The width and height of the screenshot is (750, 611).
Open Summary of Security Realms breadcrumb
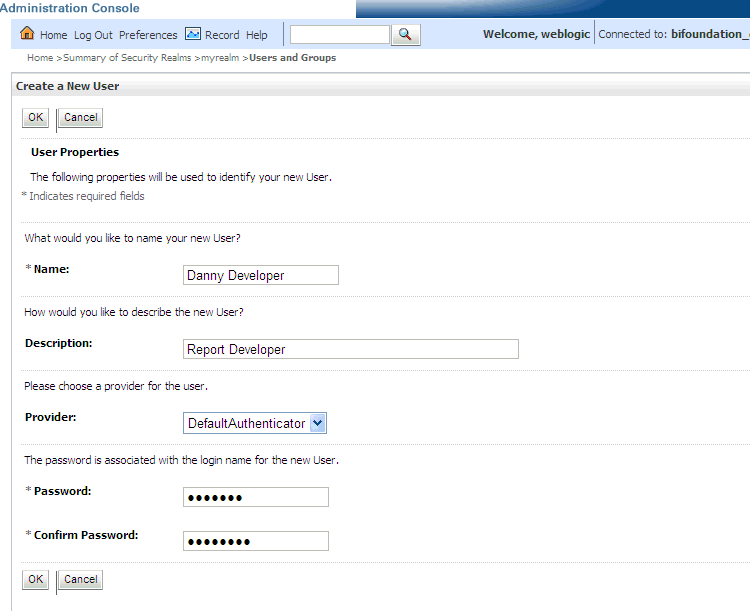(x=127, y=58)
